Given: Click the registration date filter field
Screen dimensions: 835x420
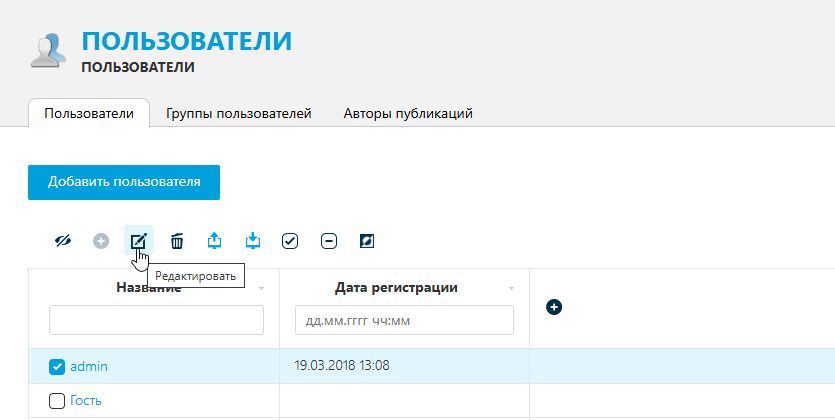Looking at the screenshot, I should click(404, 320).
